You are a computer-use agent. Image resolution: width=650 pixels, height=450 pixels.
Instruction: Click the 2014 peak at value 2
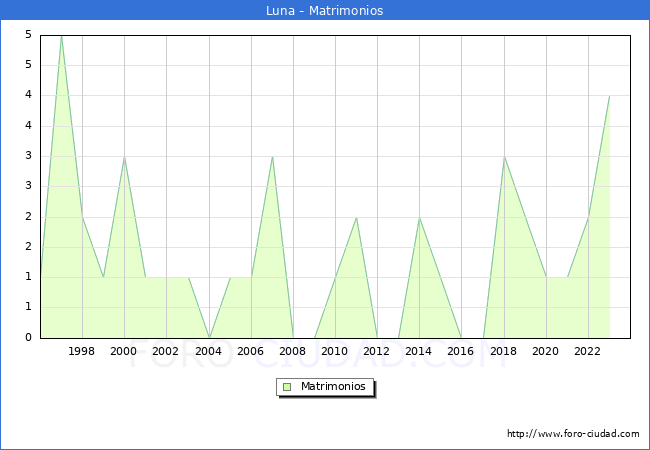(x=420, y=218)
